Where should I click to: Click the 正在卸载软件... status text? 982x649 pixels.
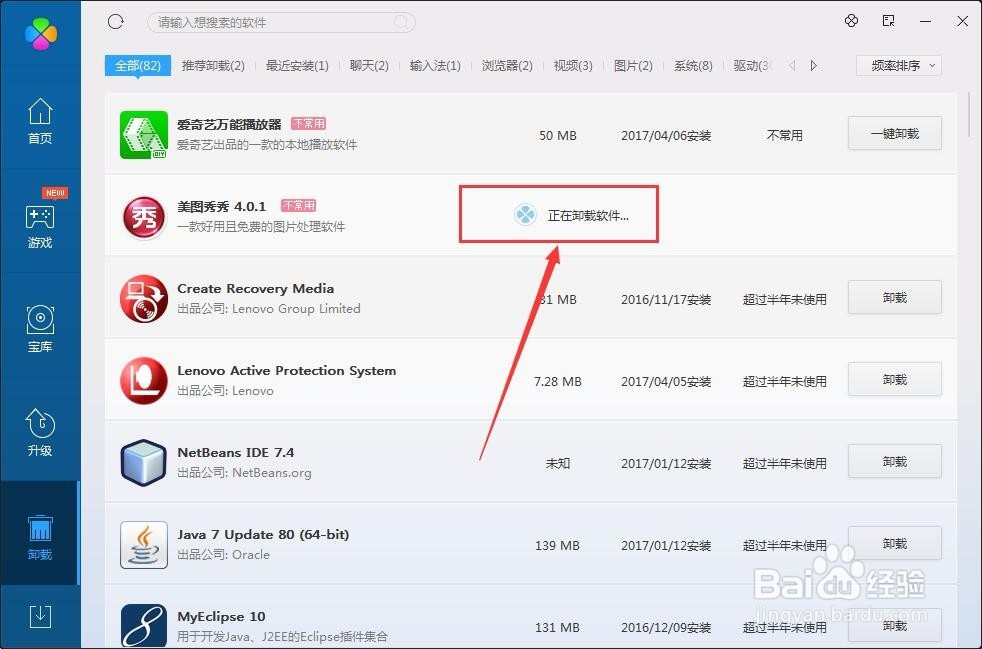[x=588, y=216]
